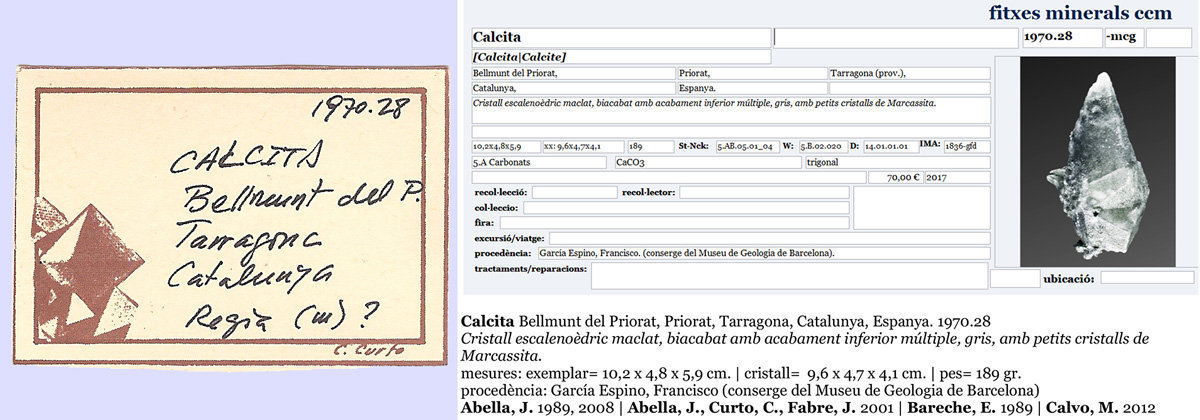Click the calcite crystal specimen photo

1097,161
